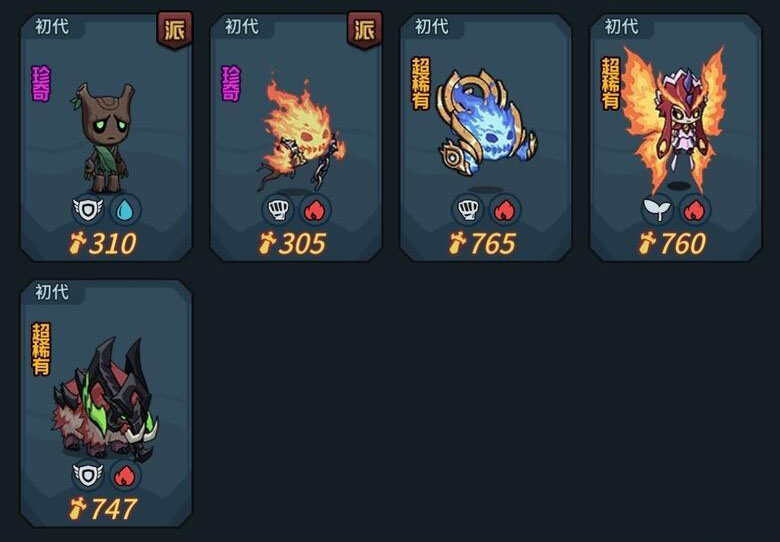The image size is (780, 542).
Task: Click the leaf sprout icon on the 760 card
Action: click(658, 209)
